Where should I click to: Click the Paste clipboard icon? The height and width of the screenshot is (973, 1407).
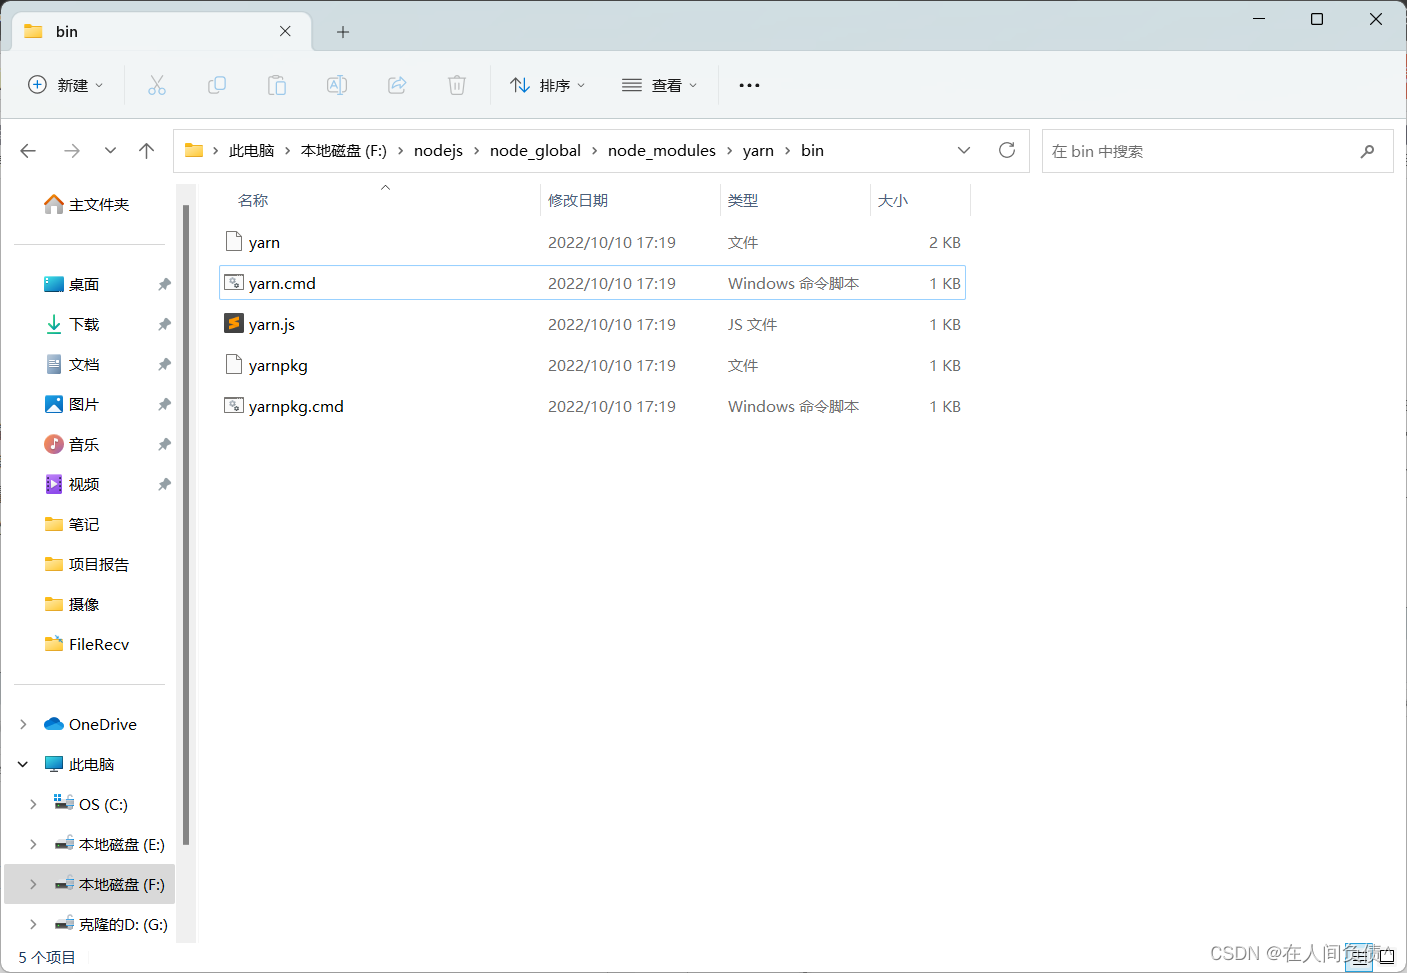277,85
